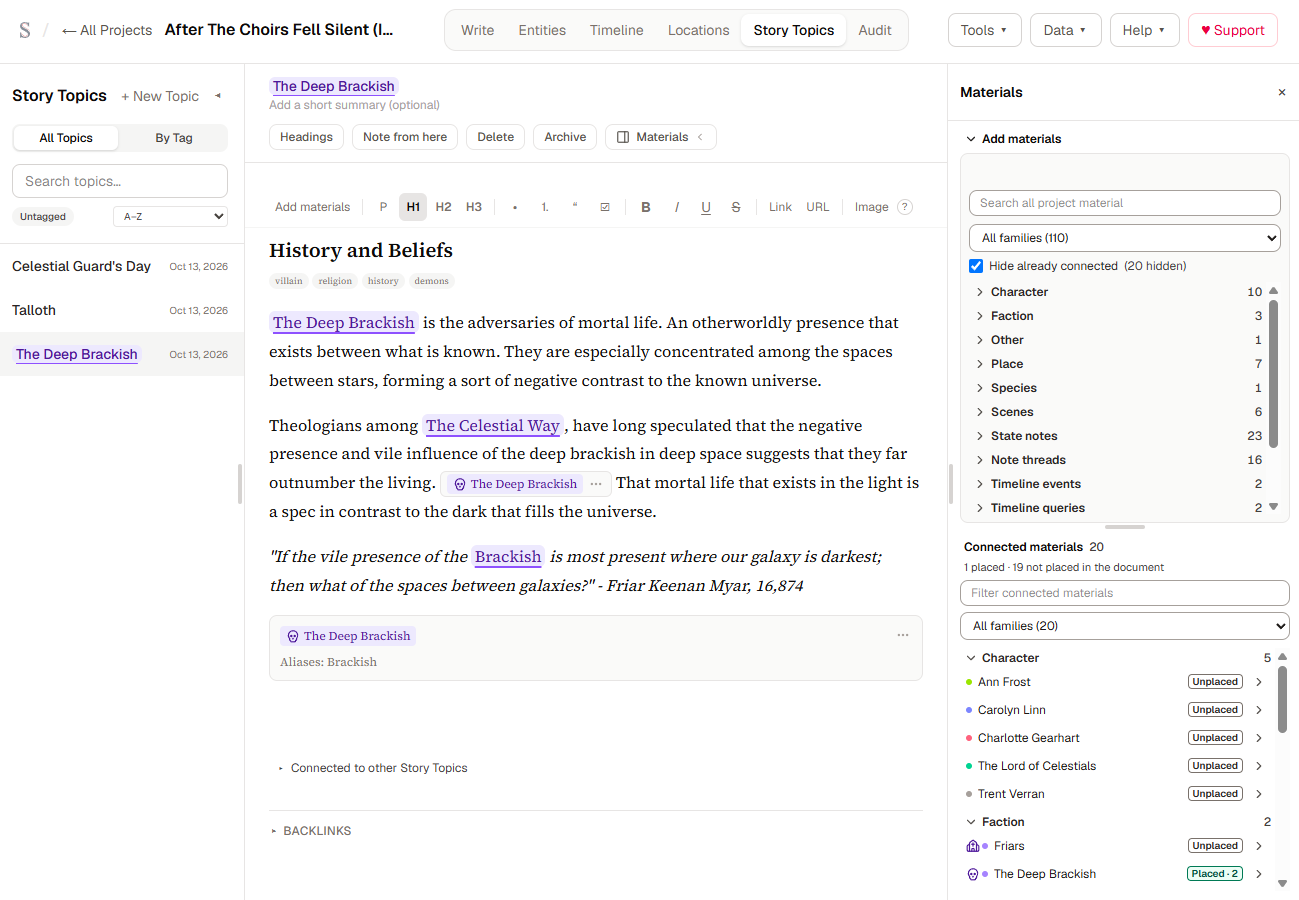1299x900 pixels.
Task: Open Trent Verran details chevron
Action: click(x=1259, y=794)
